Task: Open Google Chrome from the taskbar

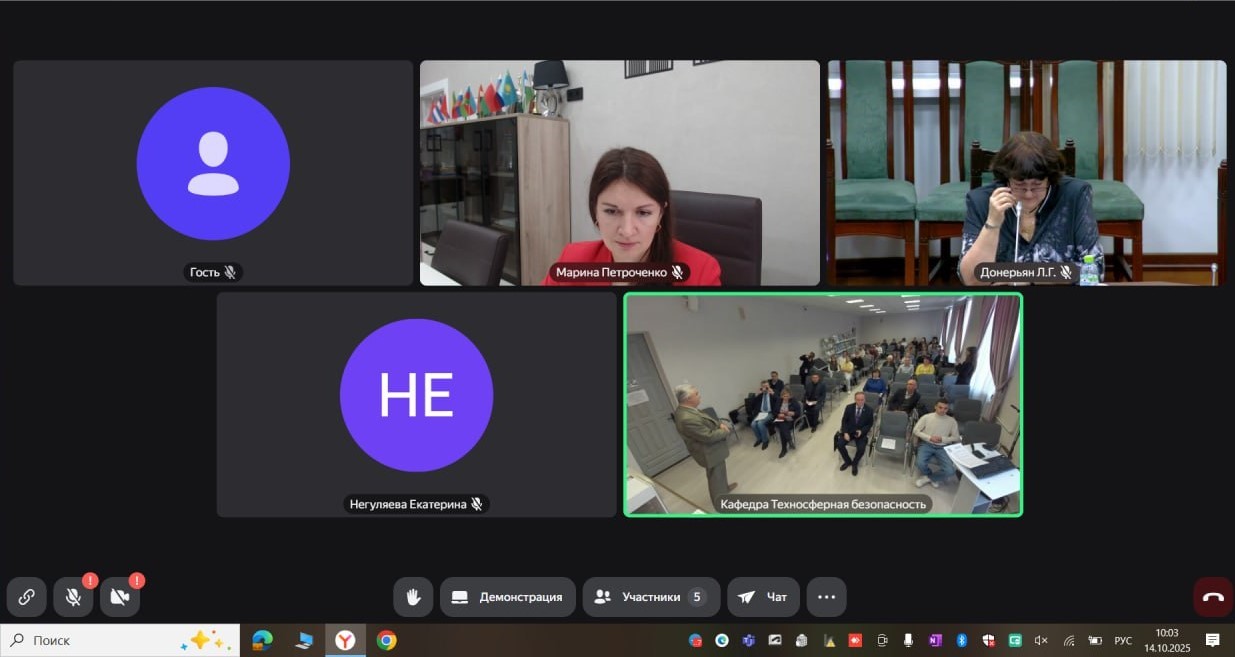Action: pyautogui.click(x=387, y=640)
